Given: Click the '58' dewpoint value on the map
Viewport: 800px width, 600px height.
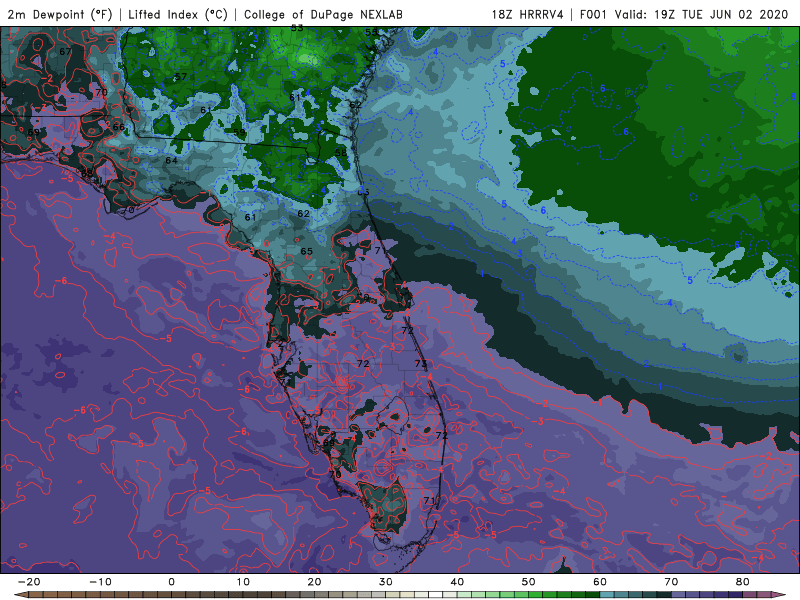Looking at the screenshot, I should click(341, 153).
